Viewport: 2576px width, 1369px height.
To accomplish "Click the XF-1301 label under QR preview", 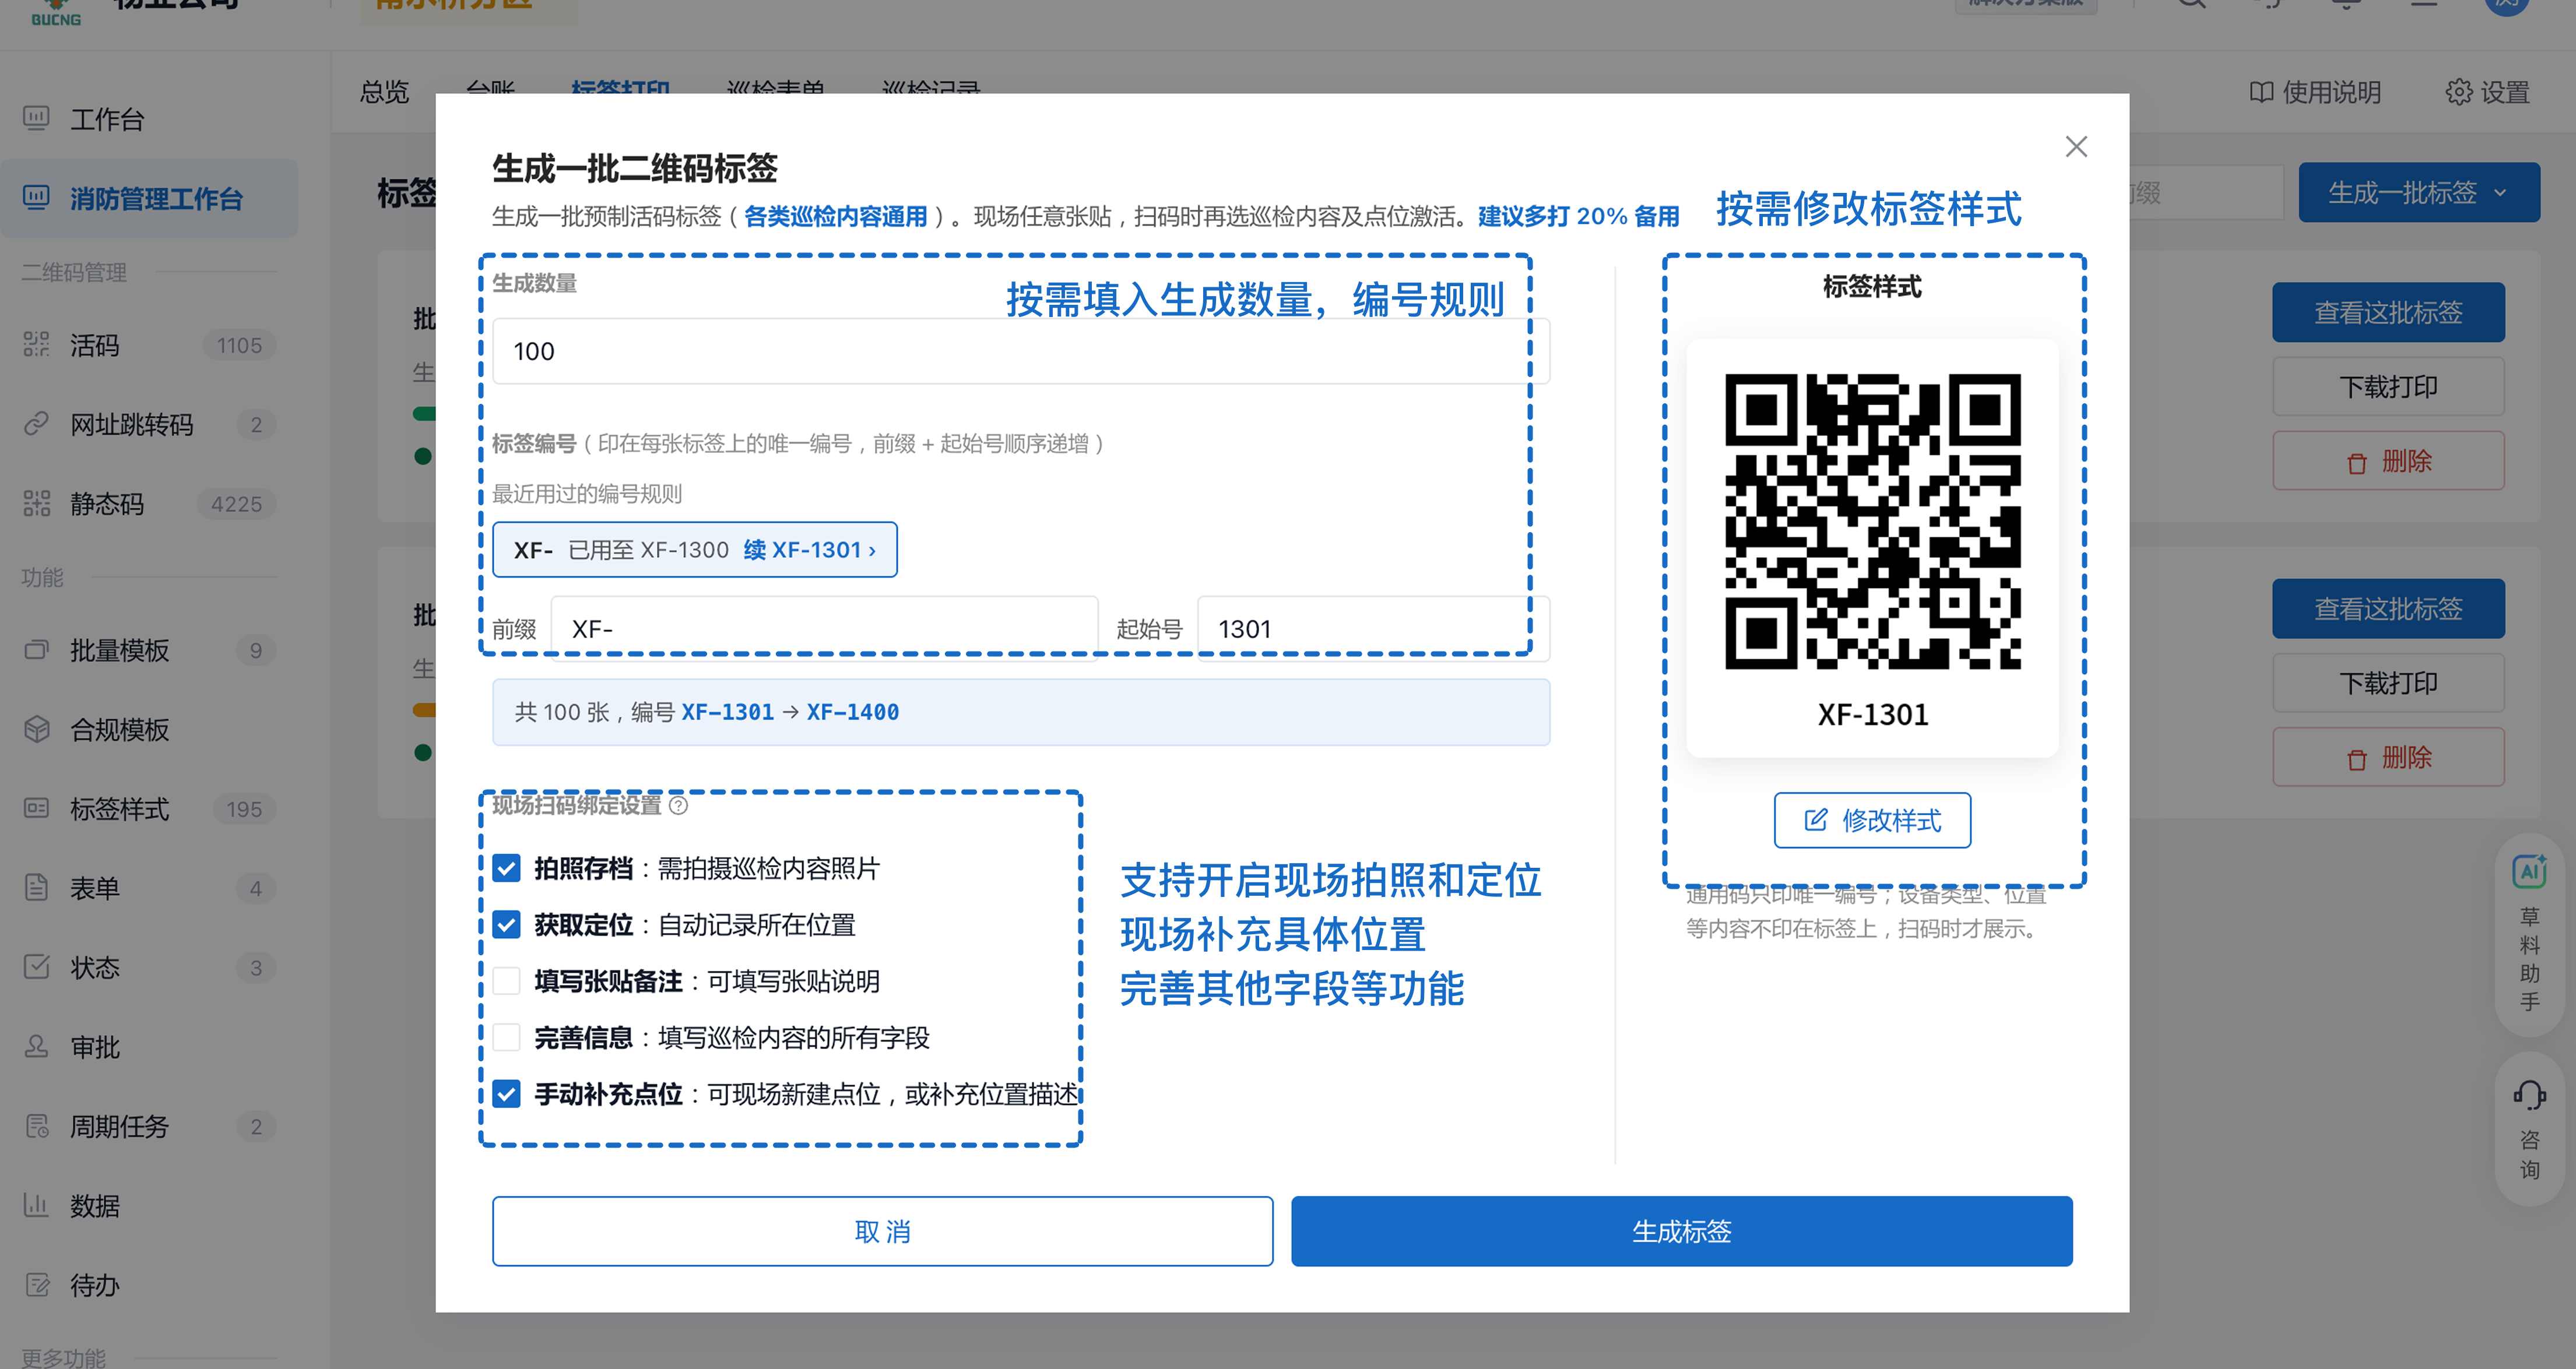I will 1872,714.
